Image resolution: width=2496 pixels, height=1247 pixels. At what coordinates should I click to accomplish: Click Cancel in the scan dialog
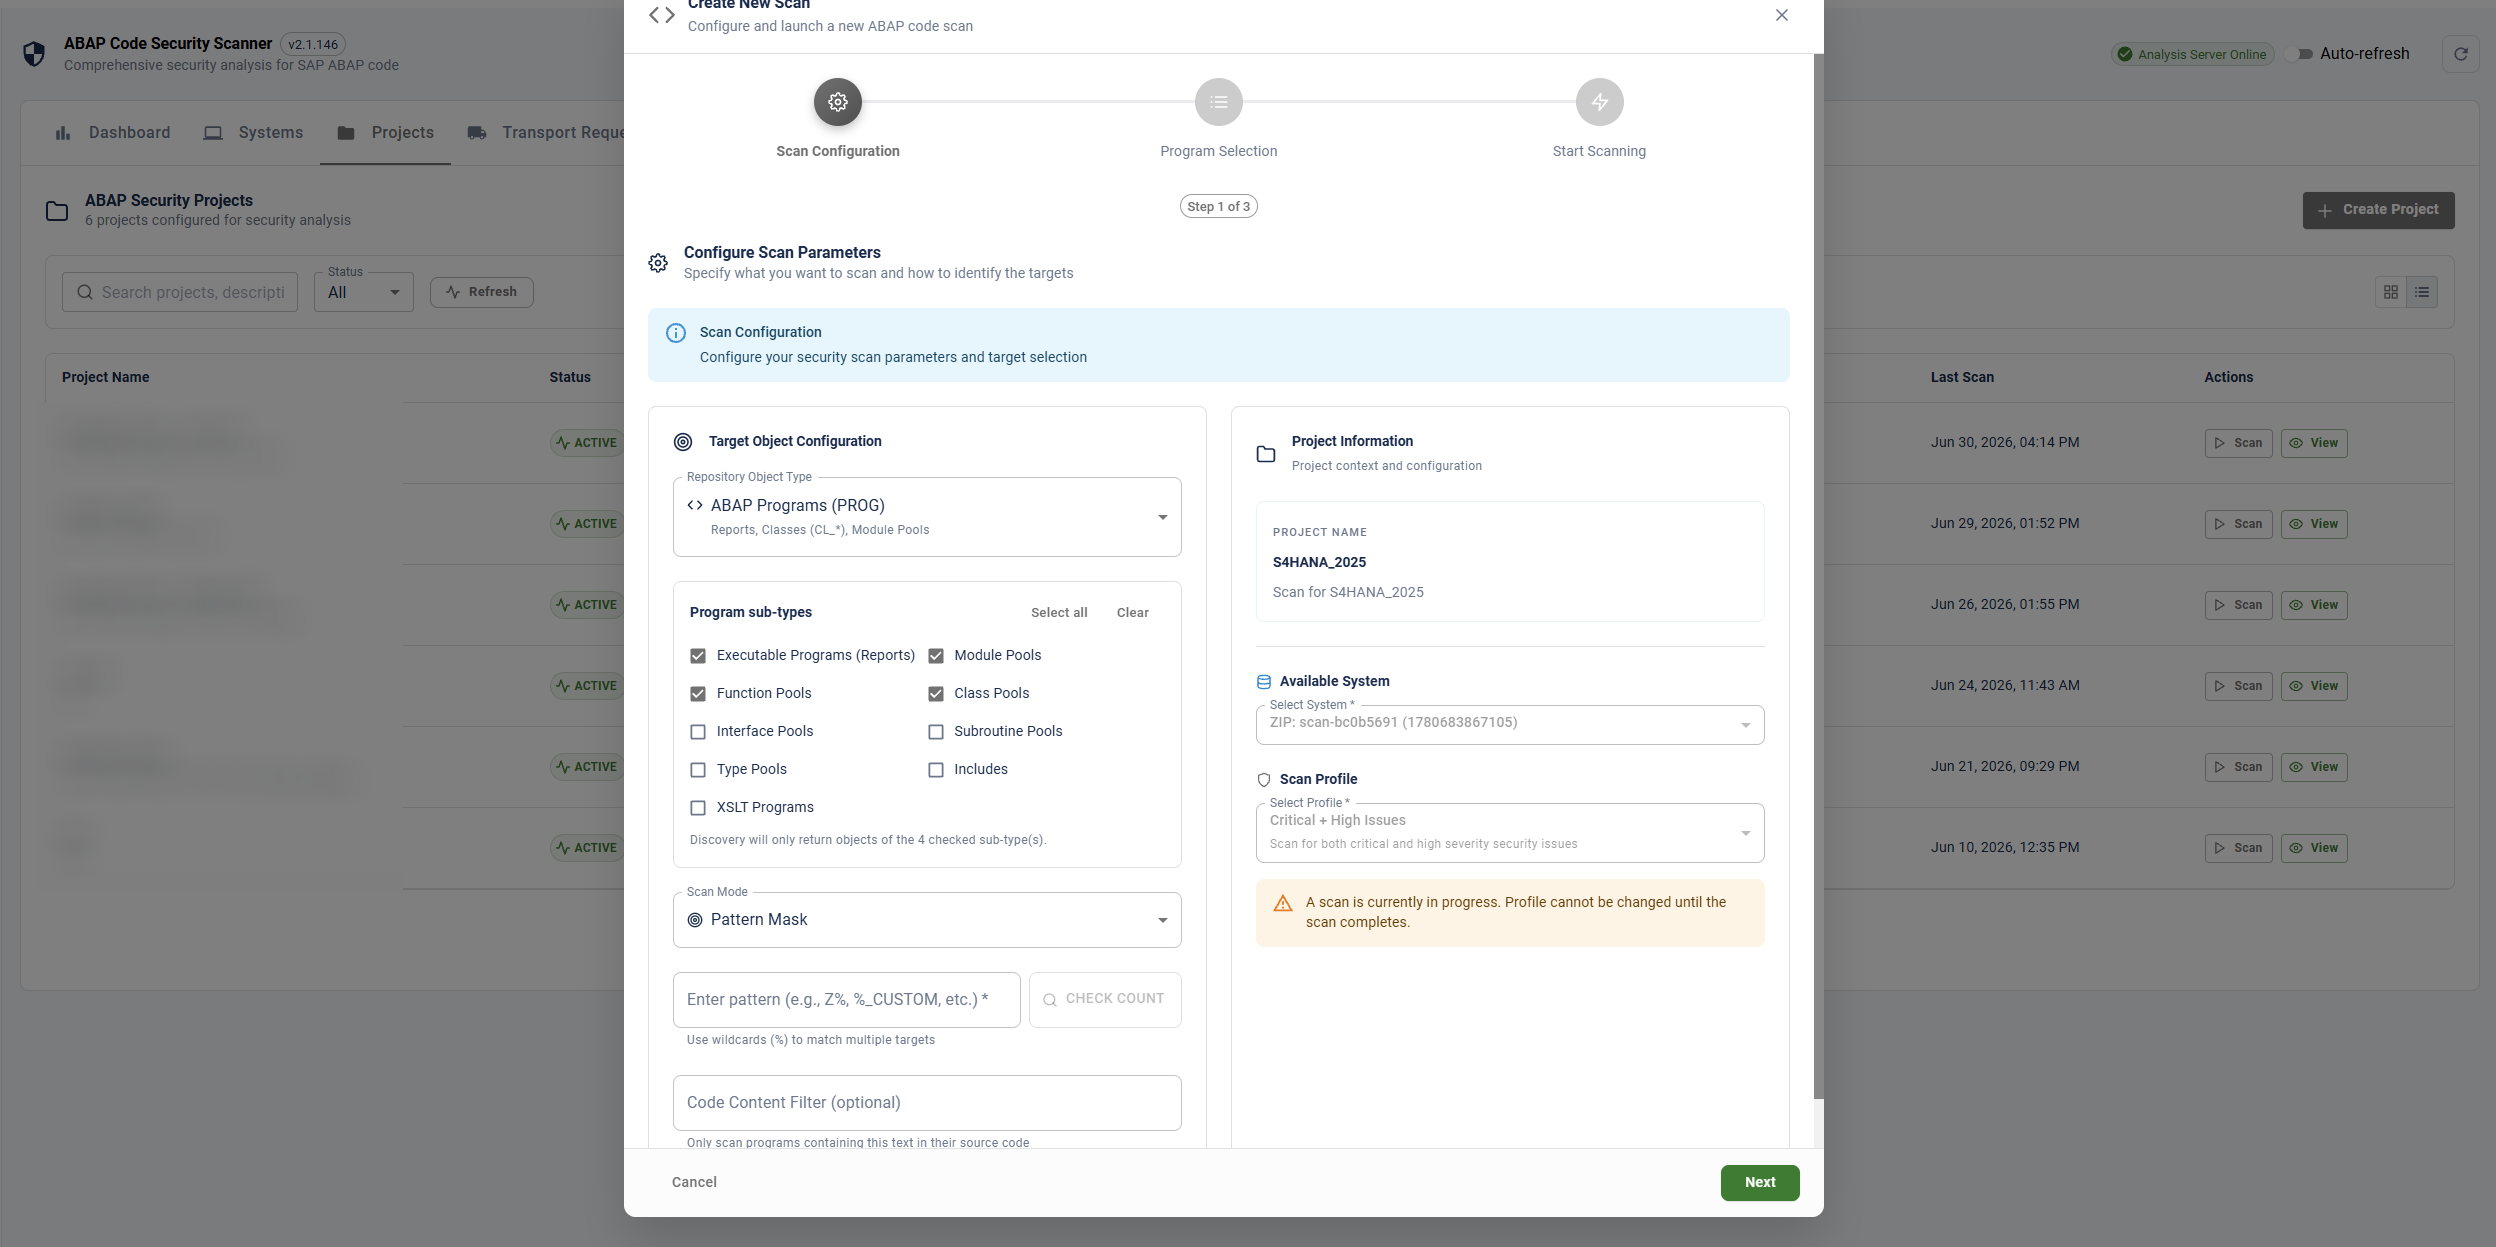[694, 1183]
